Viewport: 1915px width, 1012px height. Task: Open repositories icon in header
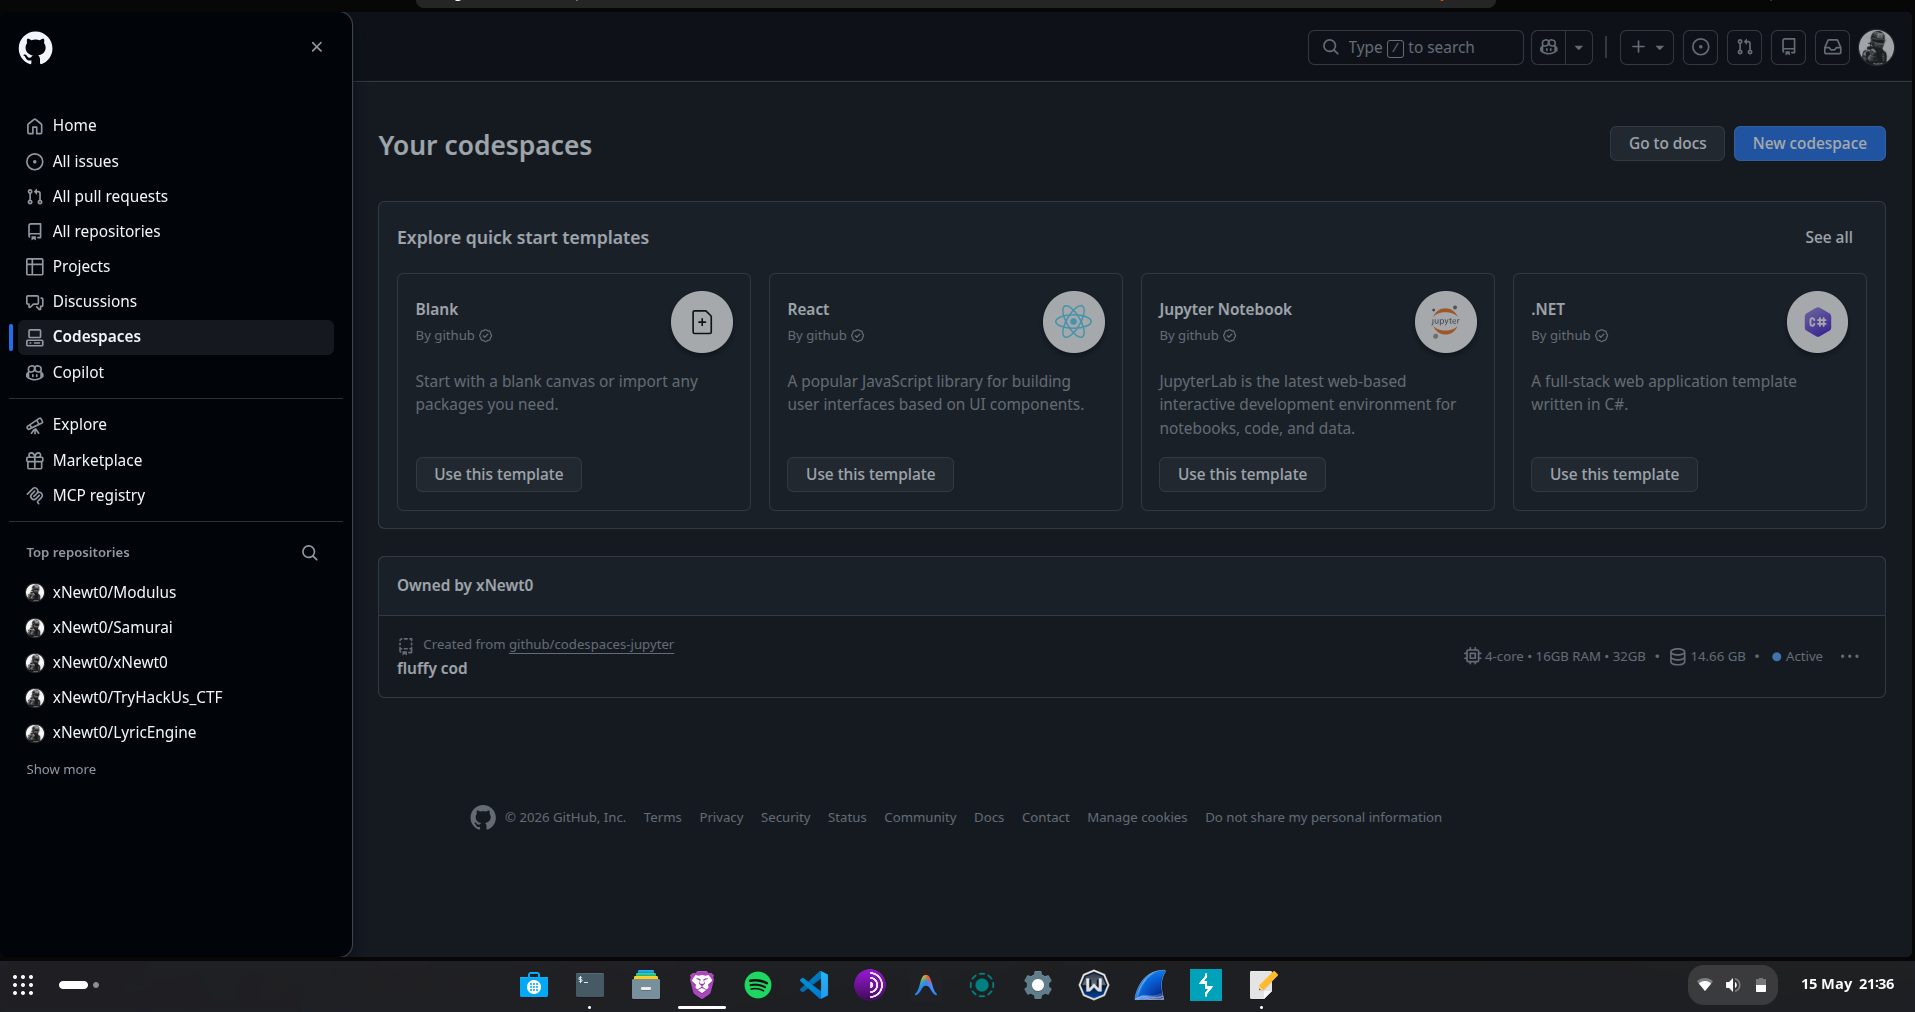tap(1789, 47)
